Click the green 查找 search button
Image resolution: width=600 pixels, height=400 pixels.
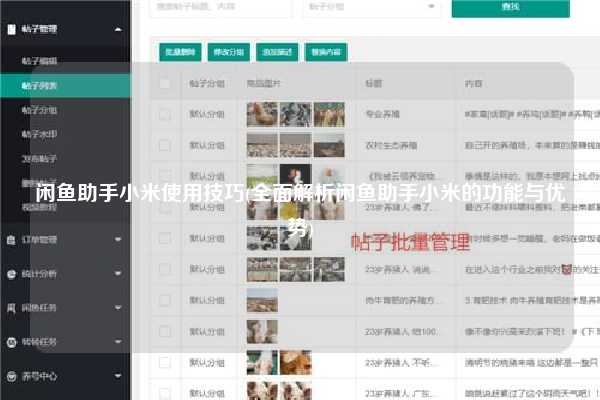point(510,7)
